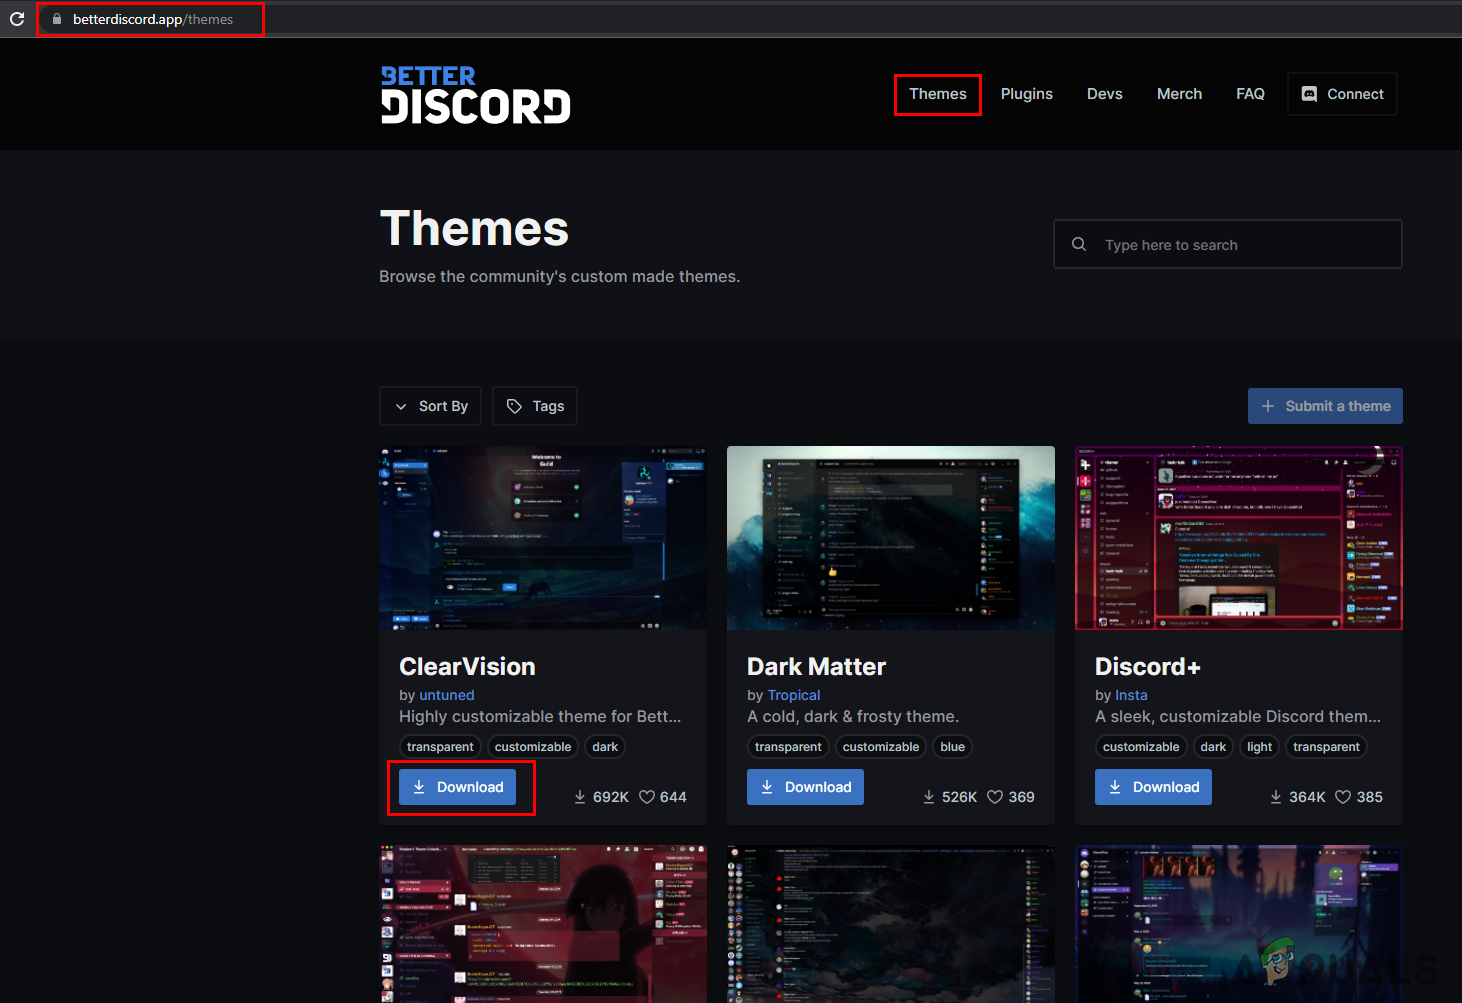Click the browser reload icon
The image size is (1462, 1003).
pyautogui.click(x=17, y=19)
